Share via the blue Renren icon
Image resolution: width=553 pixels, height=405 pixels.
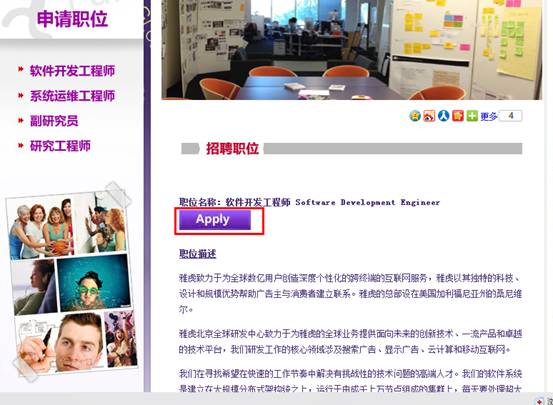click(x=444, y=116)
